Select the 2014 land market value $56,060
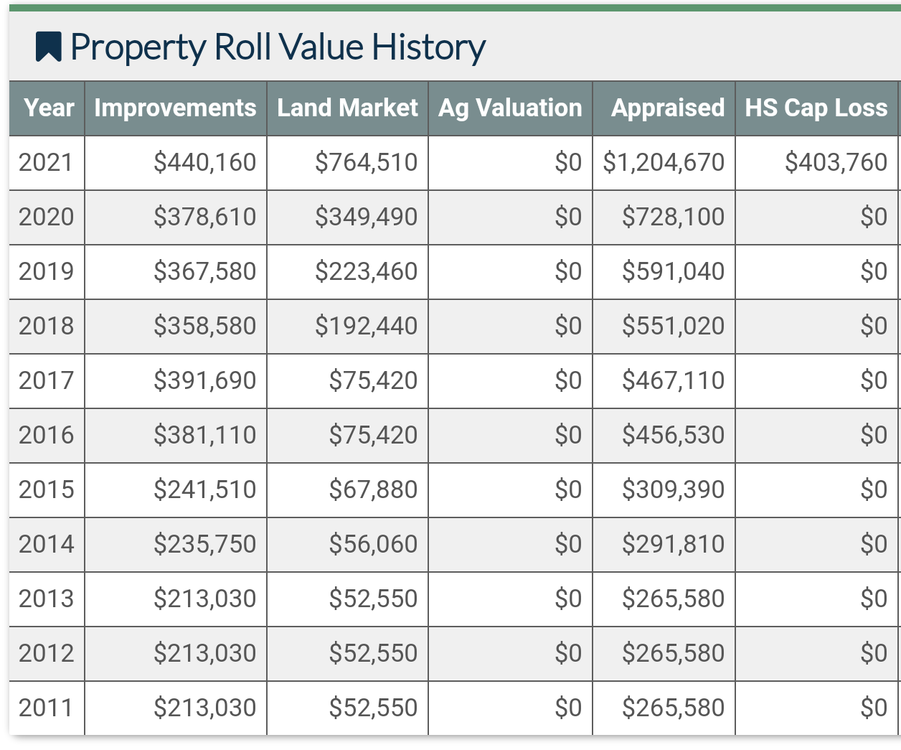The image size is (901, 750). 373,544
